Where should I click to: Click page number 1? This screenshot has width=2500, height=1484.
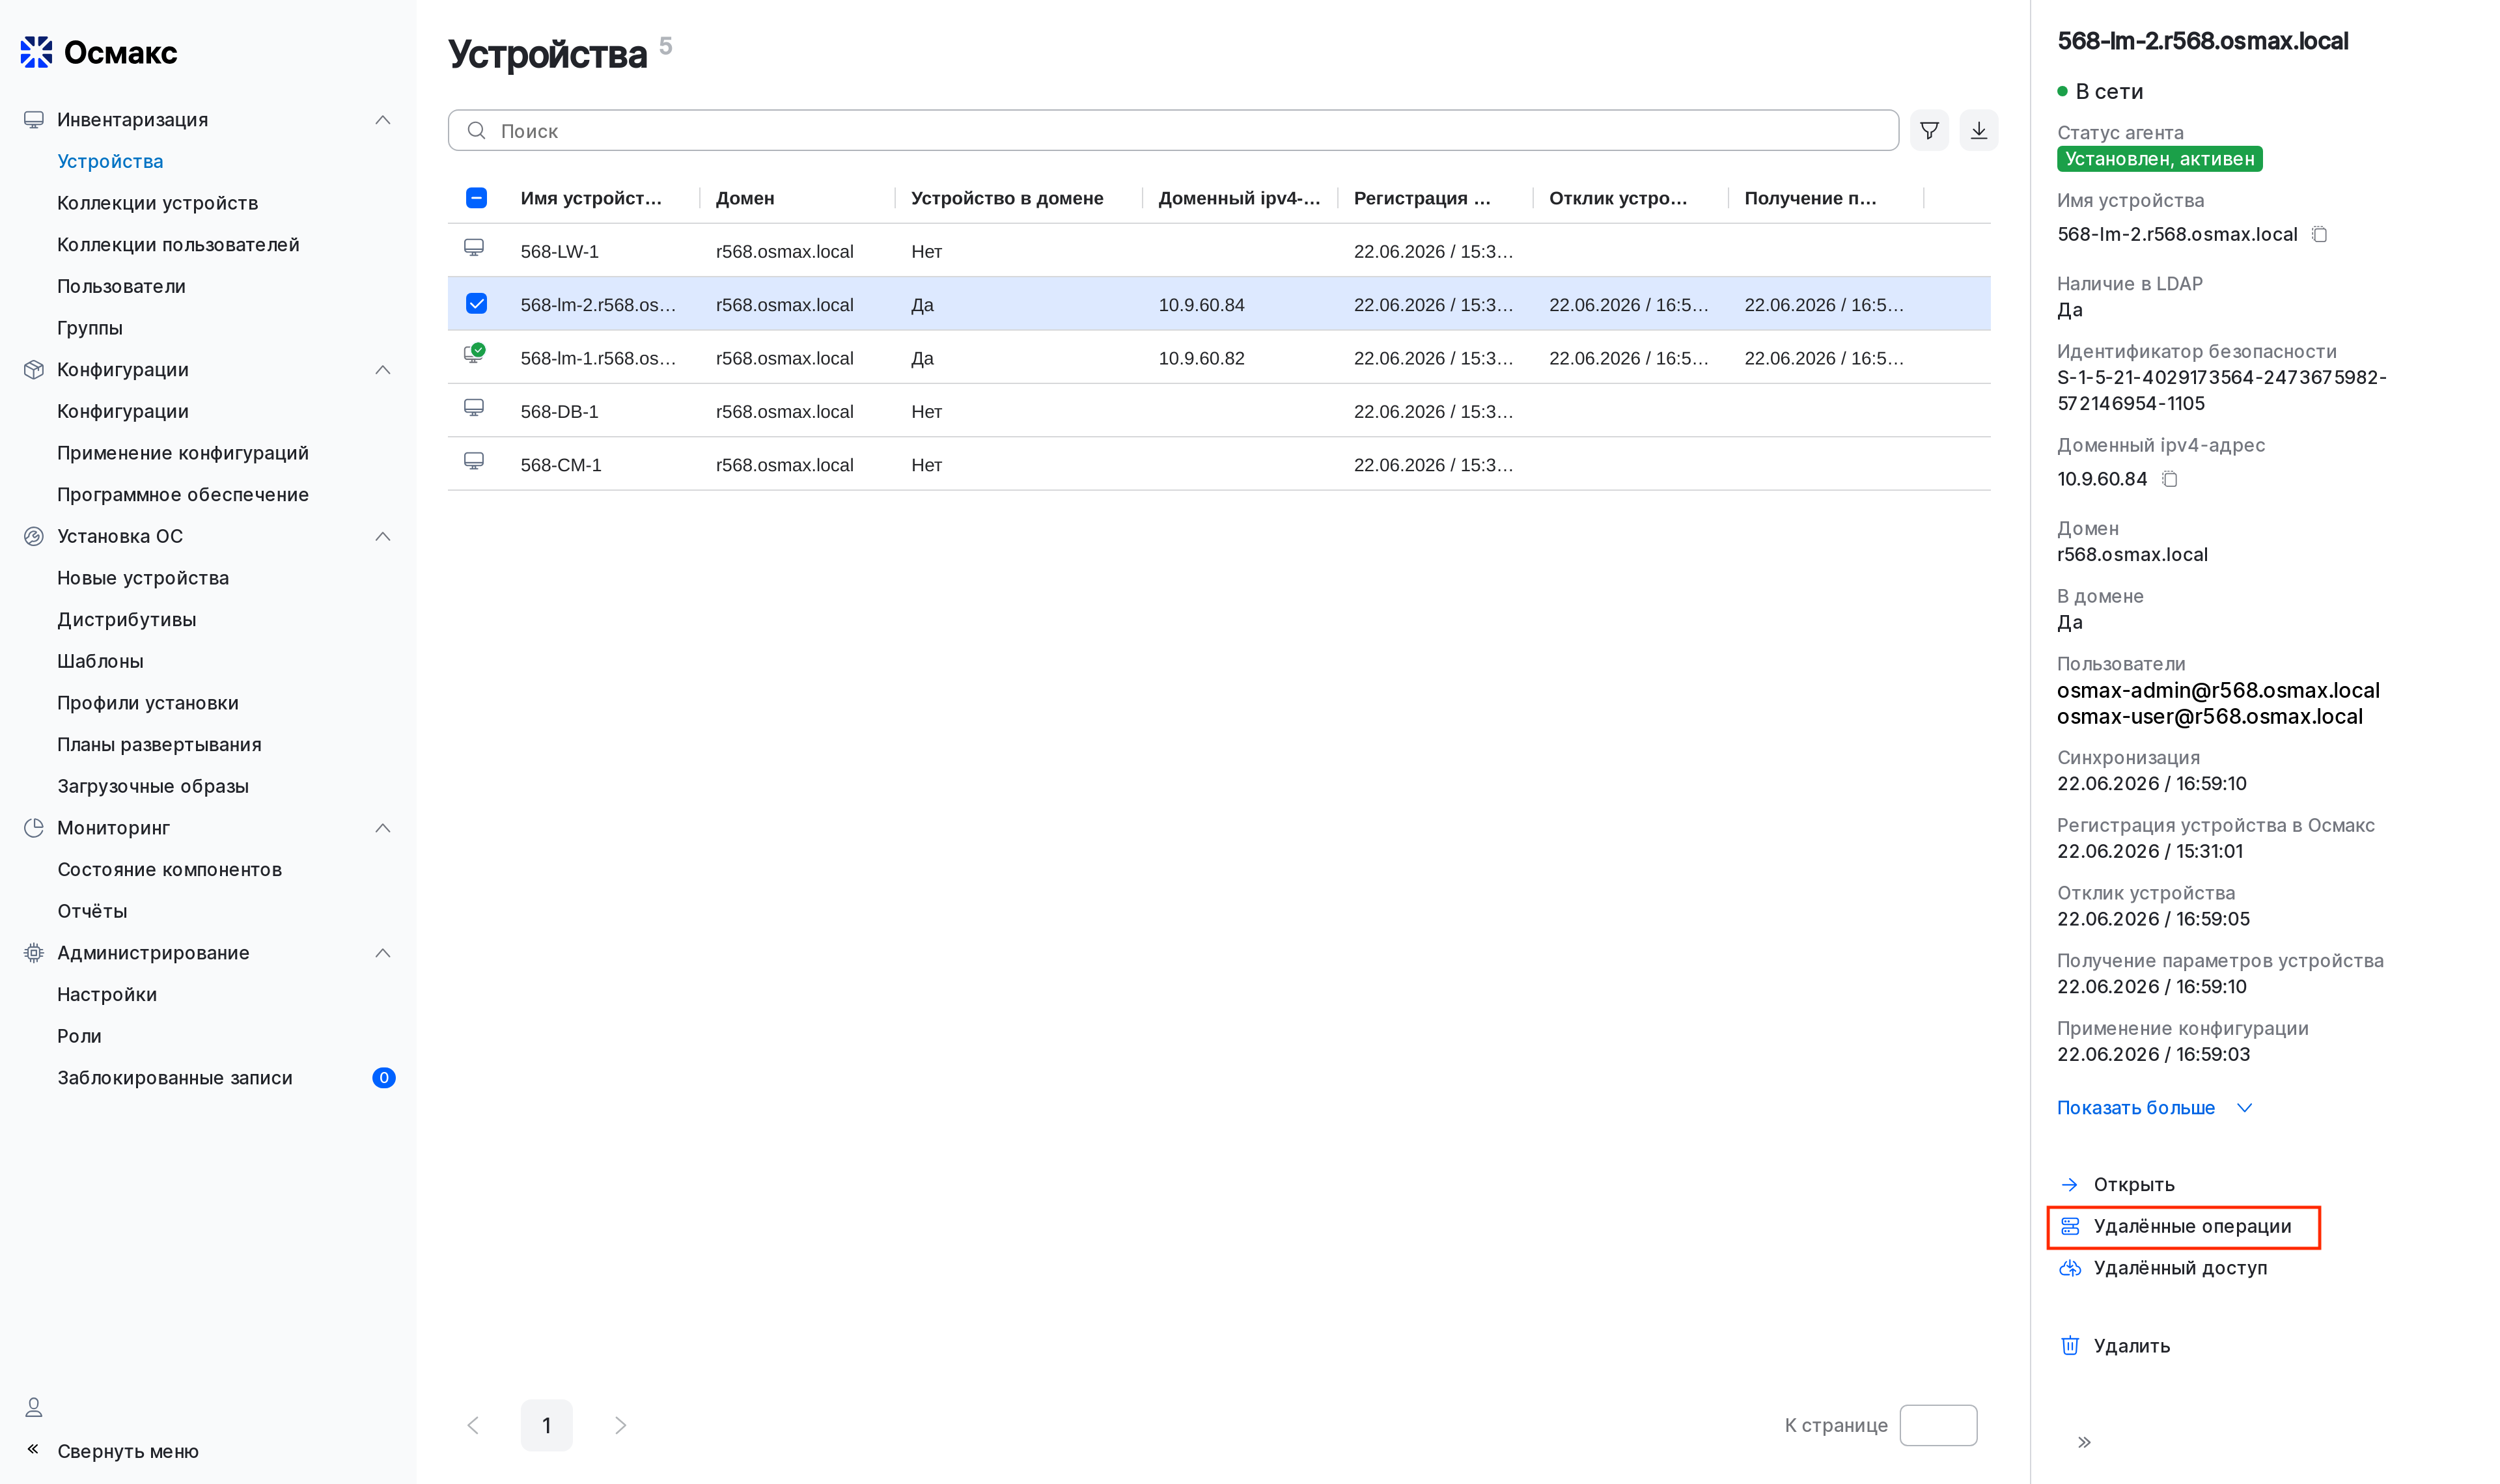[546, 1425]
